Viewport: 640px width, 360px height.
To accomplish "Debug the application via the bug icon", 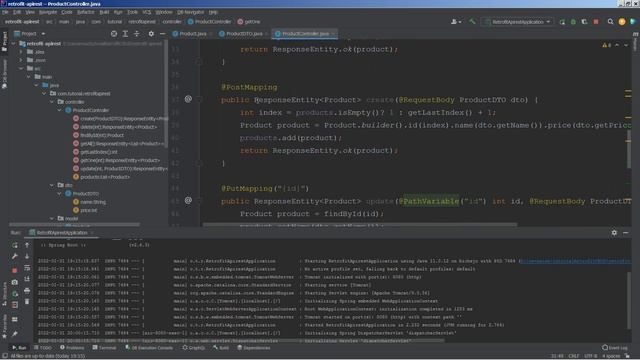I will point(573,22).
